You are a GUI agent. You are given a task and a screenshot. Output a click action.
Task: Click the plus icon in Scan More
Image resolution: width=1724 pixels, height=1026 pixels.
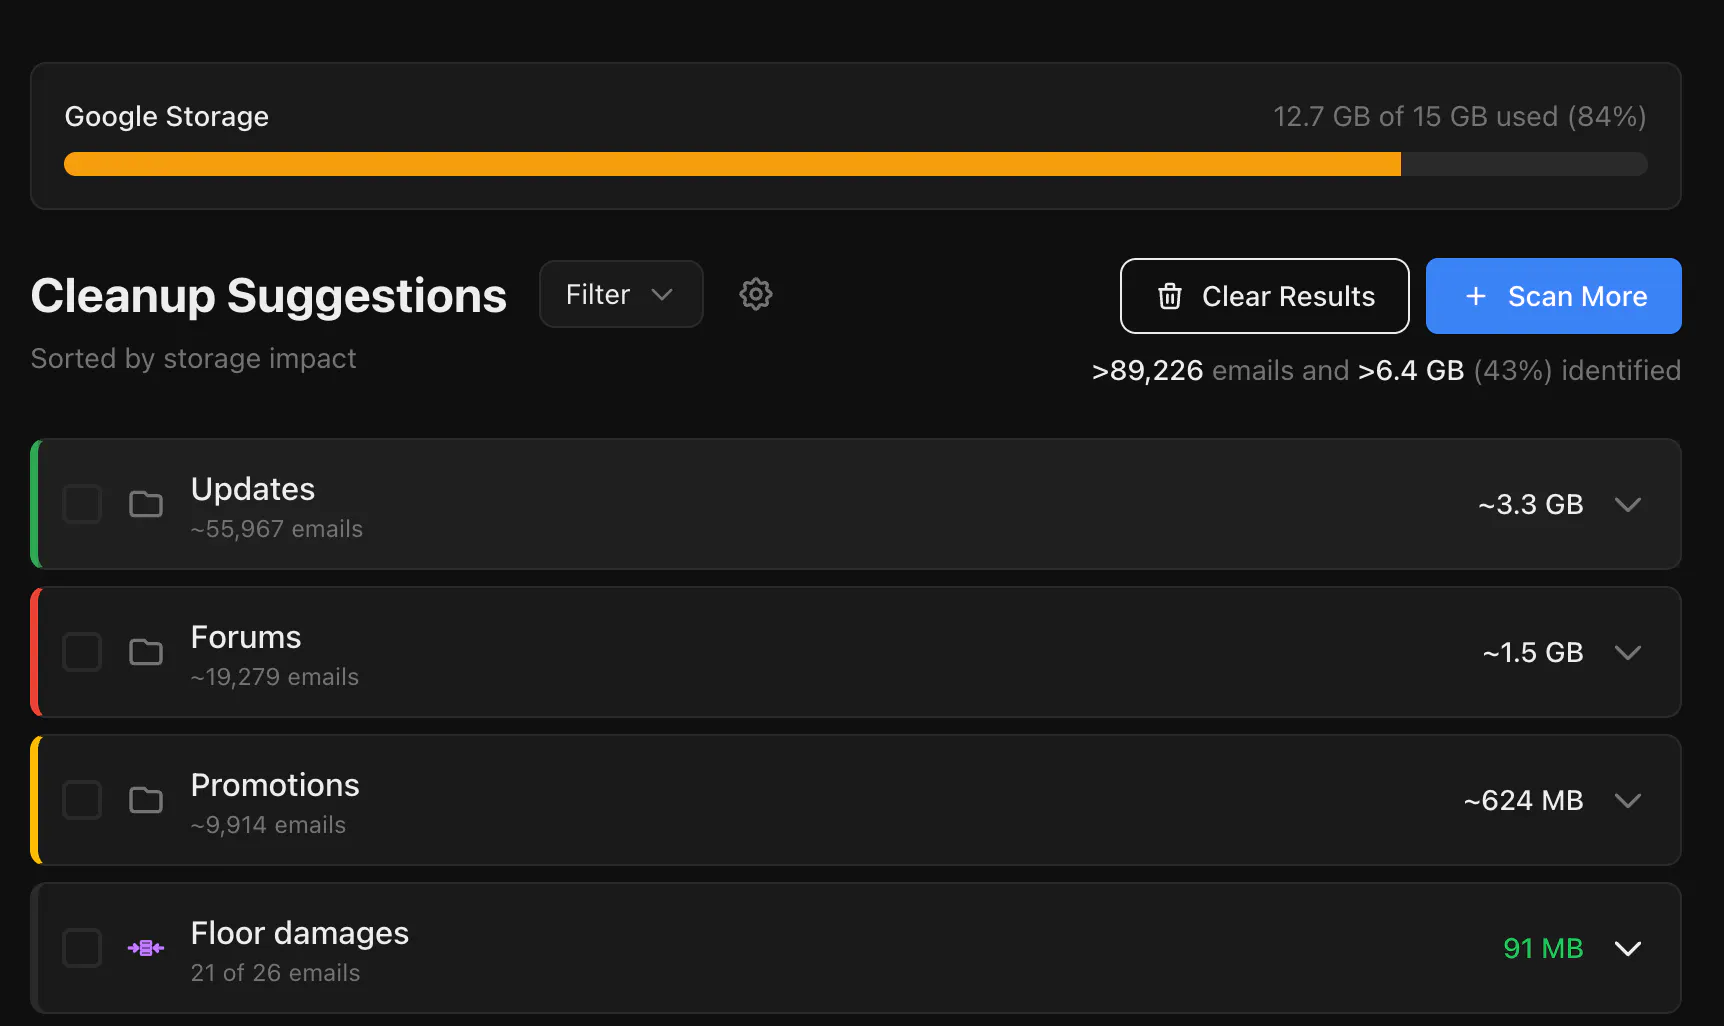pyautogui.click(x=1476, y=296)
